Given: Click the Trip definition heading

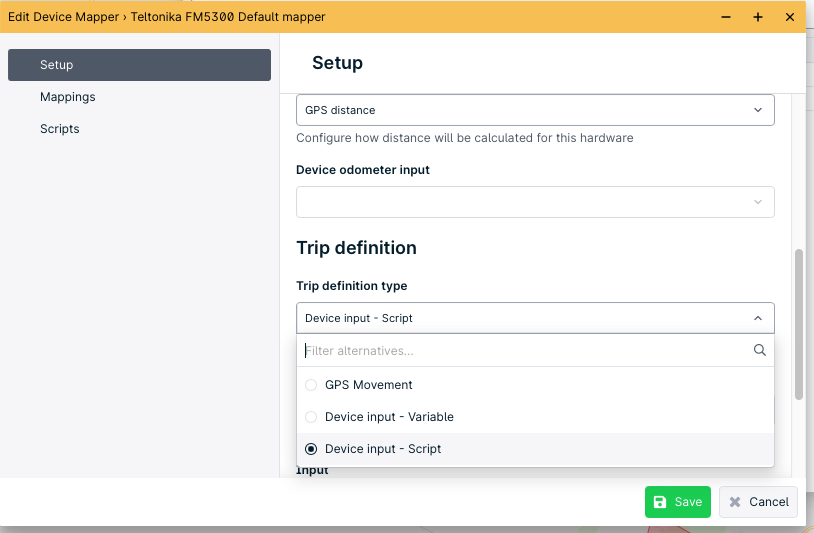Looking at the screenshot, I should coord(356,248).
